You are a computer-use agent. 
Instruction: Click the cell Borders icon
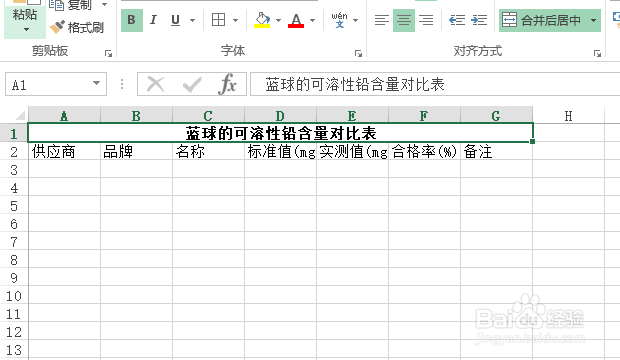click(x=218, y=20)
